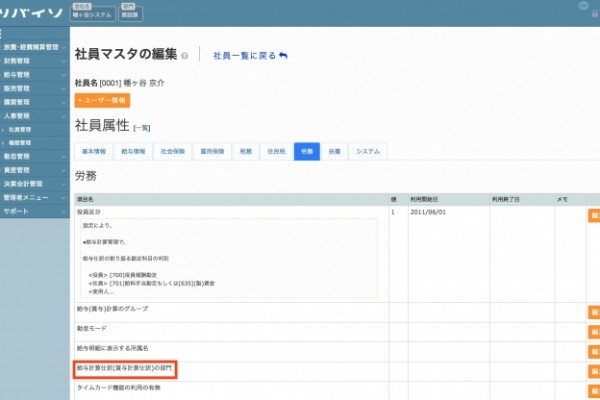The width and height of the screenshot is (600, 400).
Task: Open the 会社名 幡ヶ谷システム selector
Action: pyautogui.click(x=93, y=12)
